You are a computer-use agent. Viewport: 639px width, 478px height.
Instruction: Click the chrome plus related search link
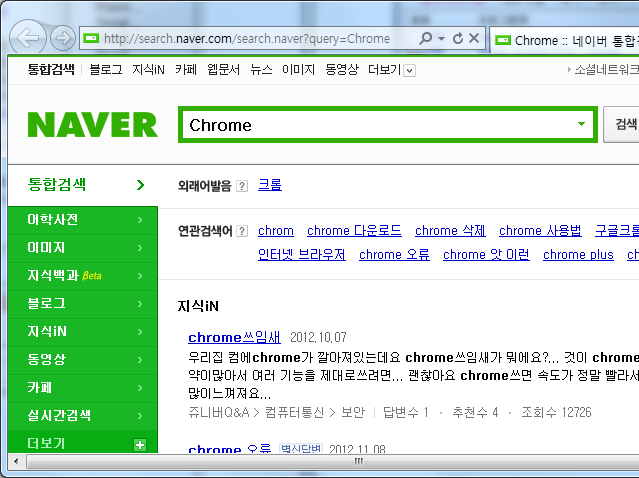pos(578,255)
